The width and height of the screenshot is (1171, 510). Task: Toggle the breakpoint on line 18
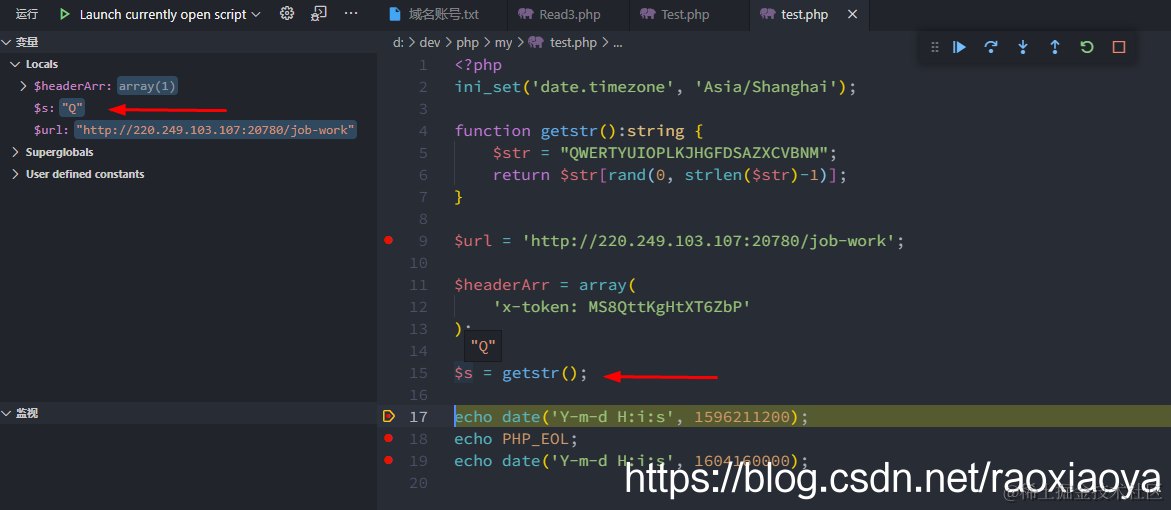click(388, 438)
